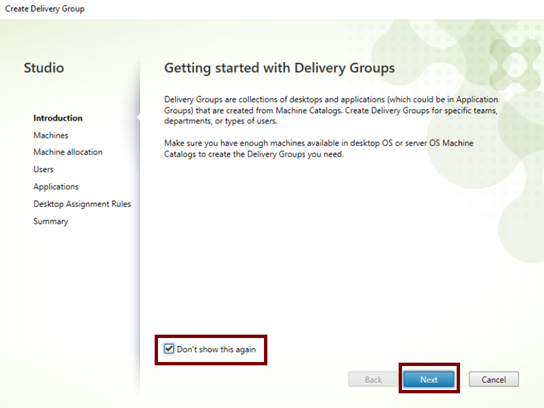
Task: Open the Machine allocation step
Action: click(x=68, y=152)
